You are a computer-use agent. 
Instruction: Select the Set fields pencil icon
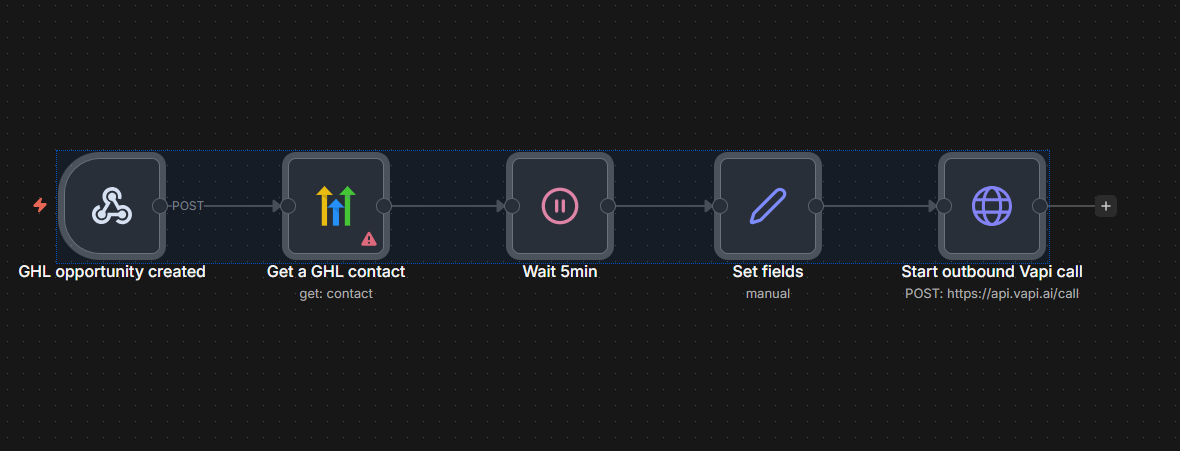pos(767,206)
